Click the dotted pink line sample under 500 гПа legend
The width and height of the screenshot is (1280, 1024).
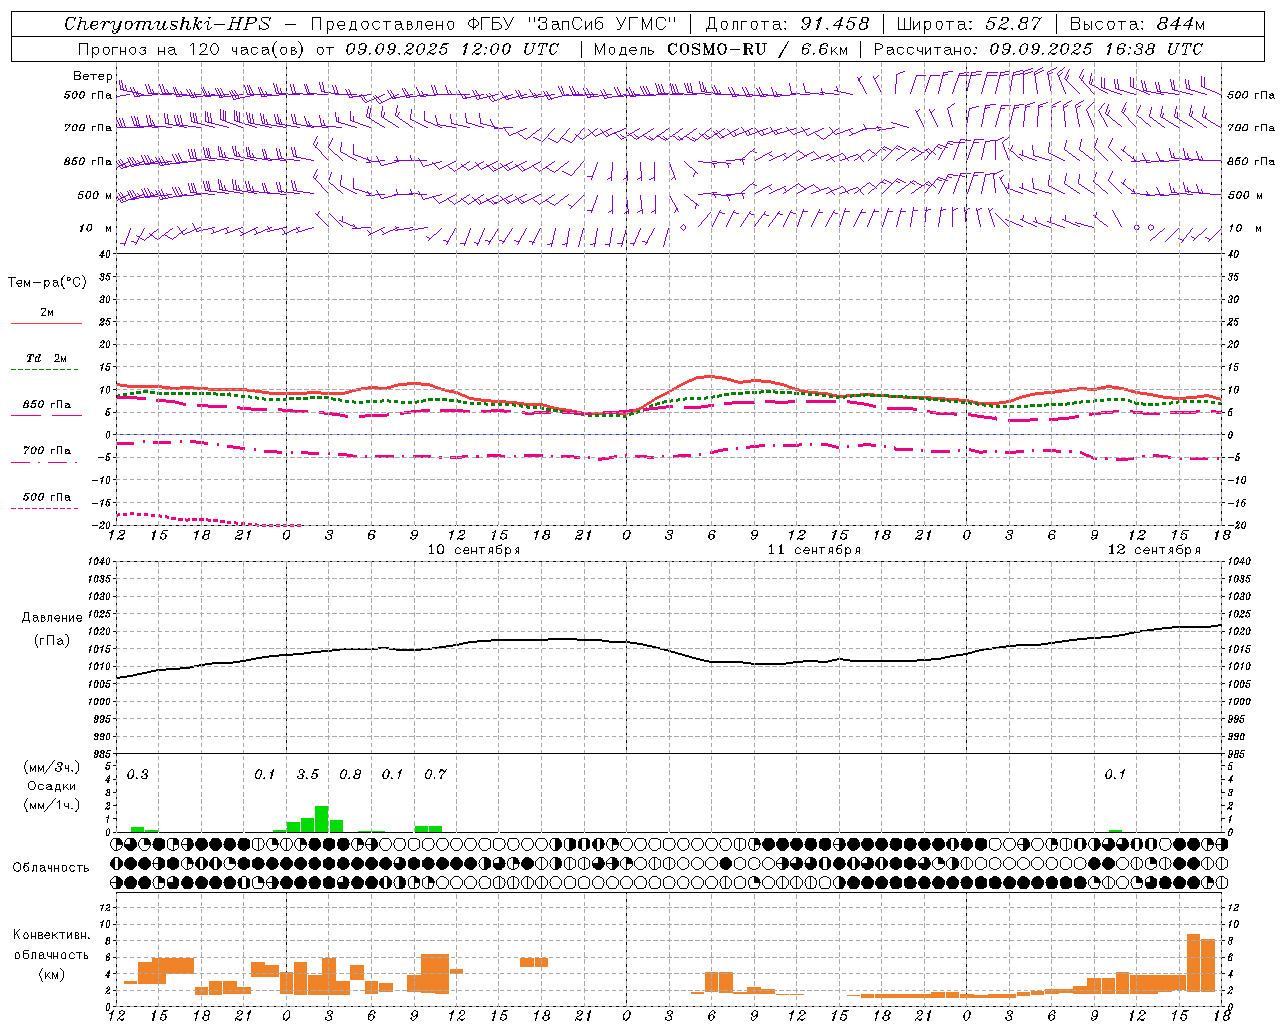pyautogui.click(x=44, y=509)
